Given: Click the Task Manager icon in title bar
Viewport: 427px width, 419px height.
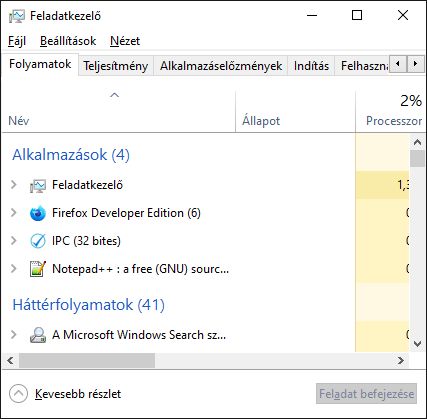Looking at the screenshot, I should coord(17,16).
